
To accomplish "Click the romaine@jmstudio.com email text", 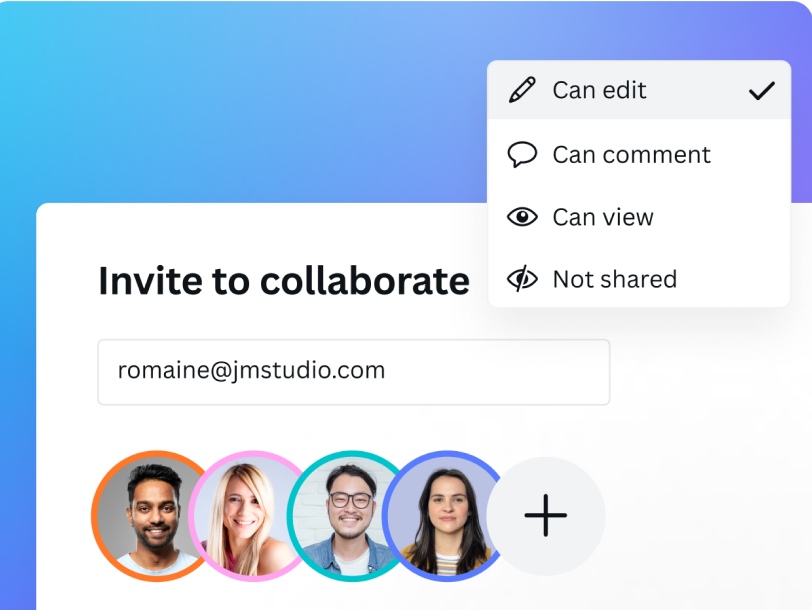I will 251,370.
